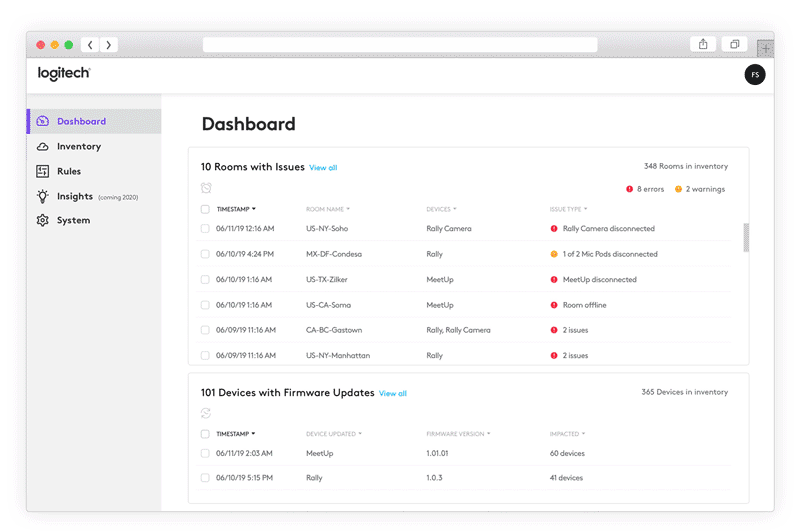The height and width of the screenshot is (531, 800).
Task: Sort by Room Name column header
Action: 328,209
